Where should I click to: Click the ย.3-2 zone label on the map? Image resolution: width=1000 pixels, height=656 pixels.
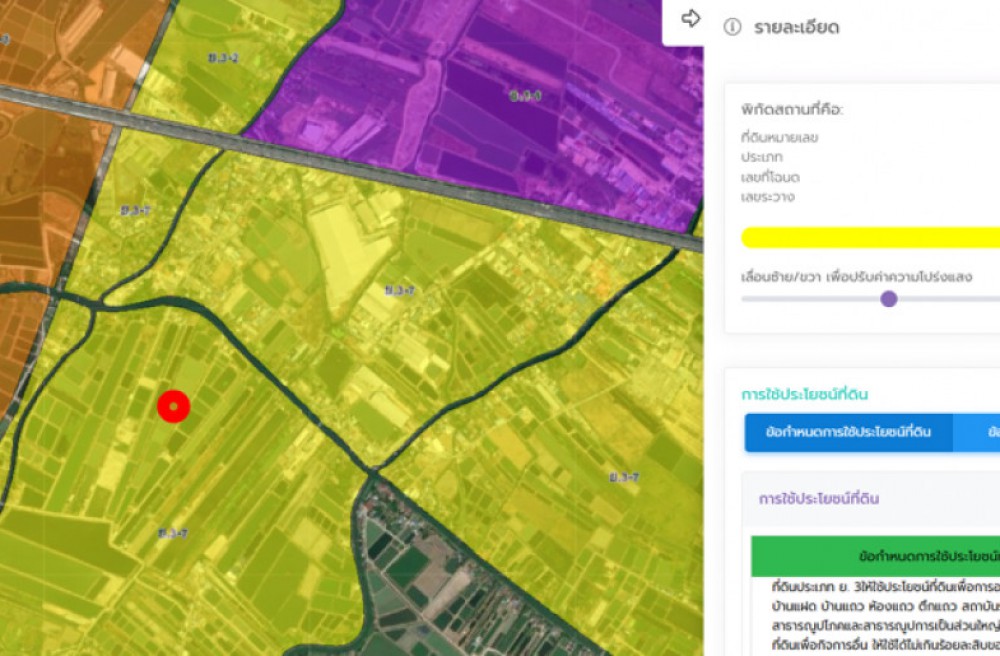coord(223,58)
